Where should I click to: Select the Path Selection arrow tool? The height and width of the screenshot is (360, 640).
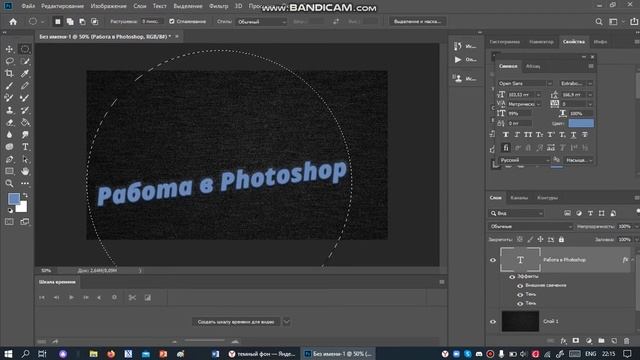click(x=25, y=159)
